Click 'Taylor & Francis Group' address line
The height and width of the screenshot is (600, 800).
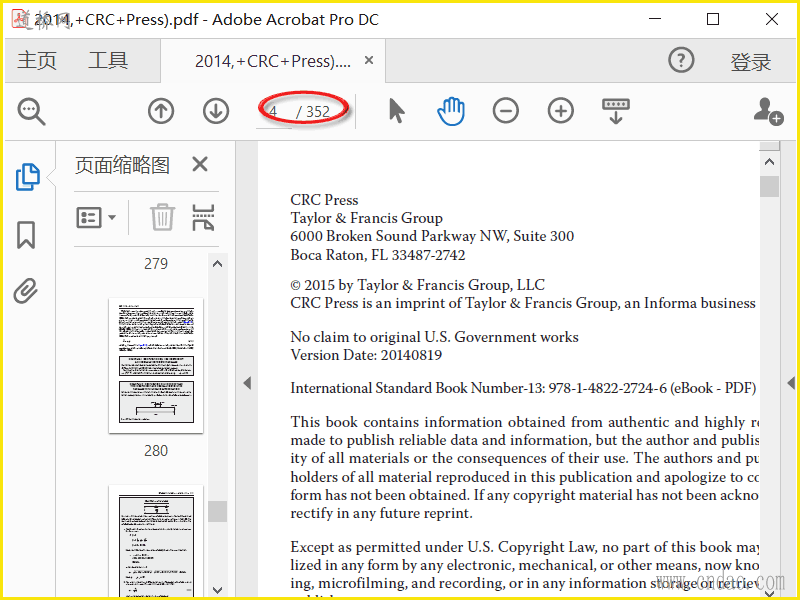click(366, 218)
